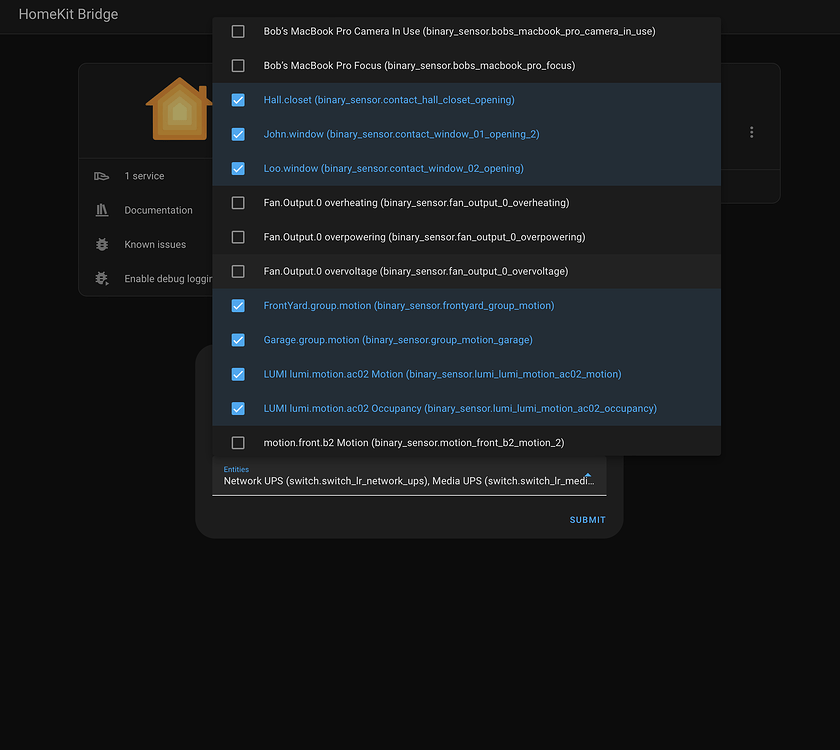Collapse the Entities dropdown with its chevron
This screenshot has width=840, height=750.
588,475
